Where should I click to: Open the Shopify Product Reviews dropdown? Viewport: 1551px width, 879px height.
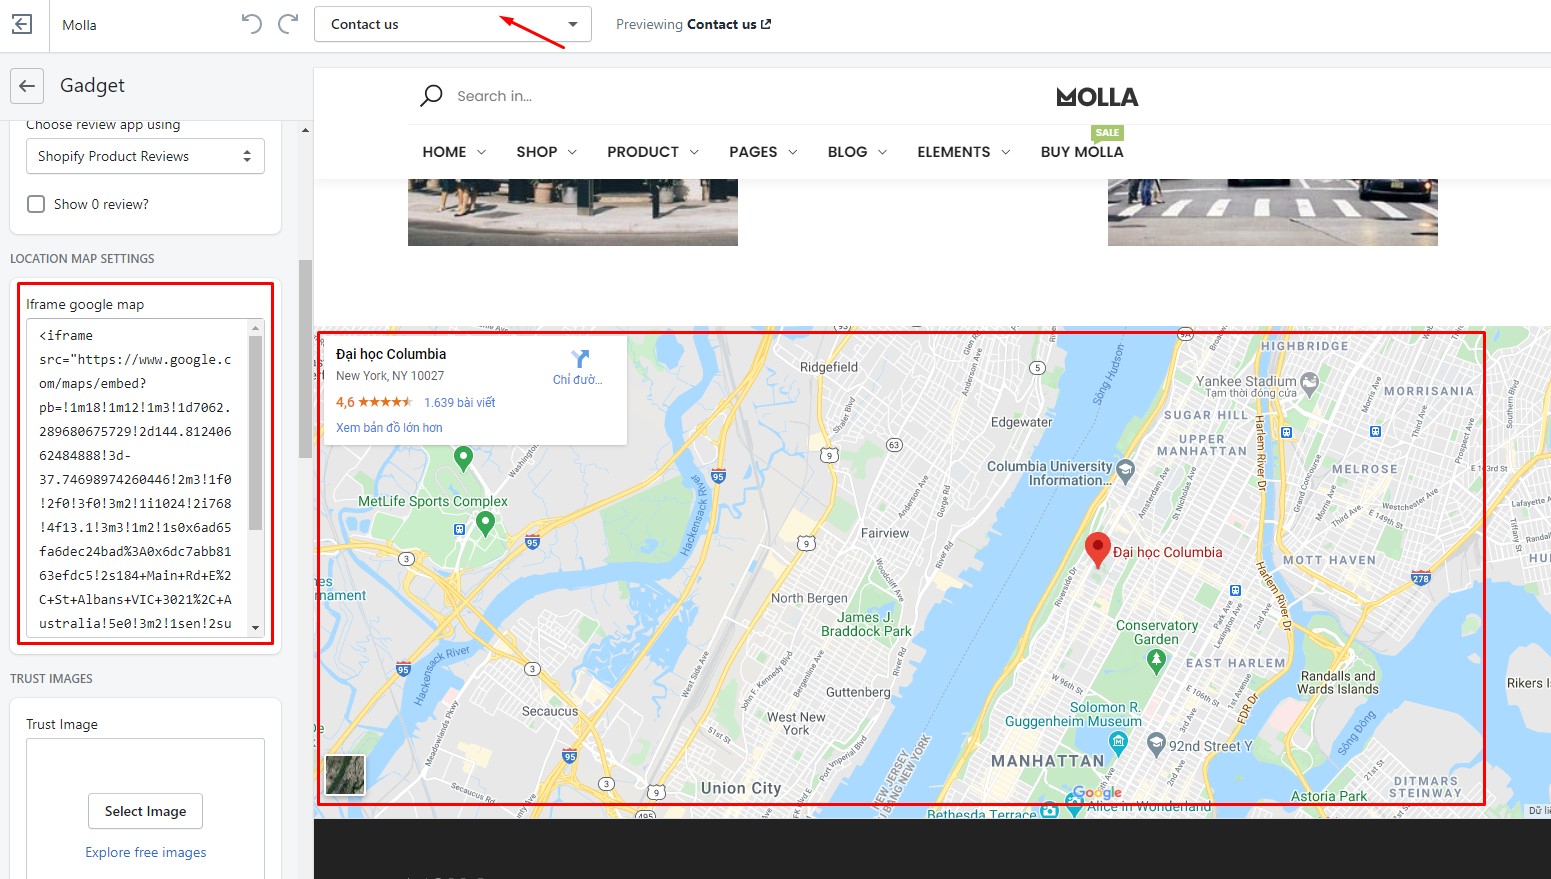coord(145,156)
